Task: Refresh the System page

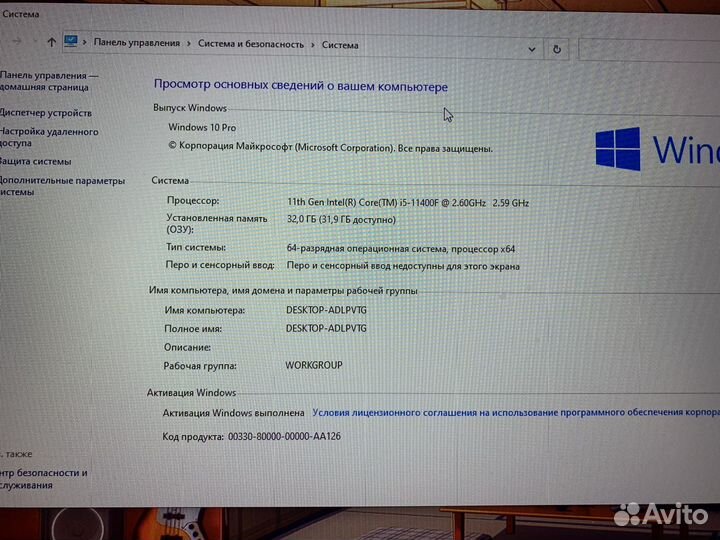Action: coord(557,49)
